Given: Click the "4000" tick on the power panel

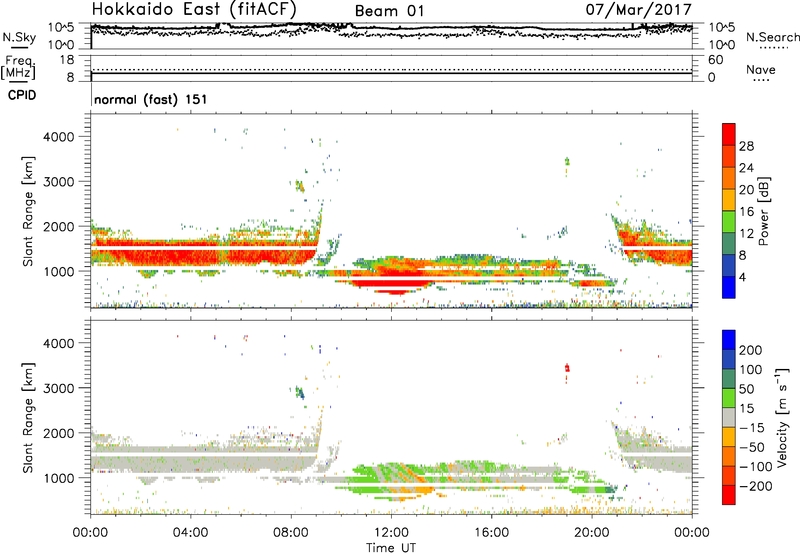Looking at the screenshot, I should [x=58, y=137].
